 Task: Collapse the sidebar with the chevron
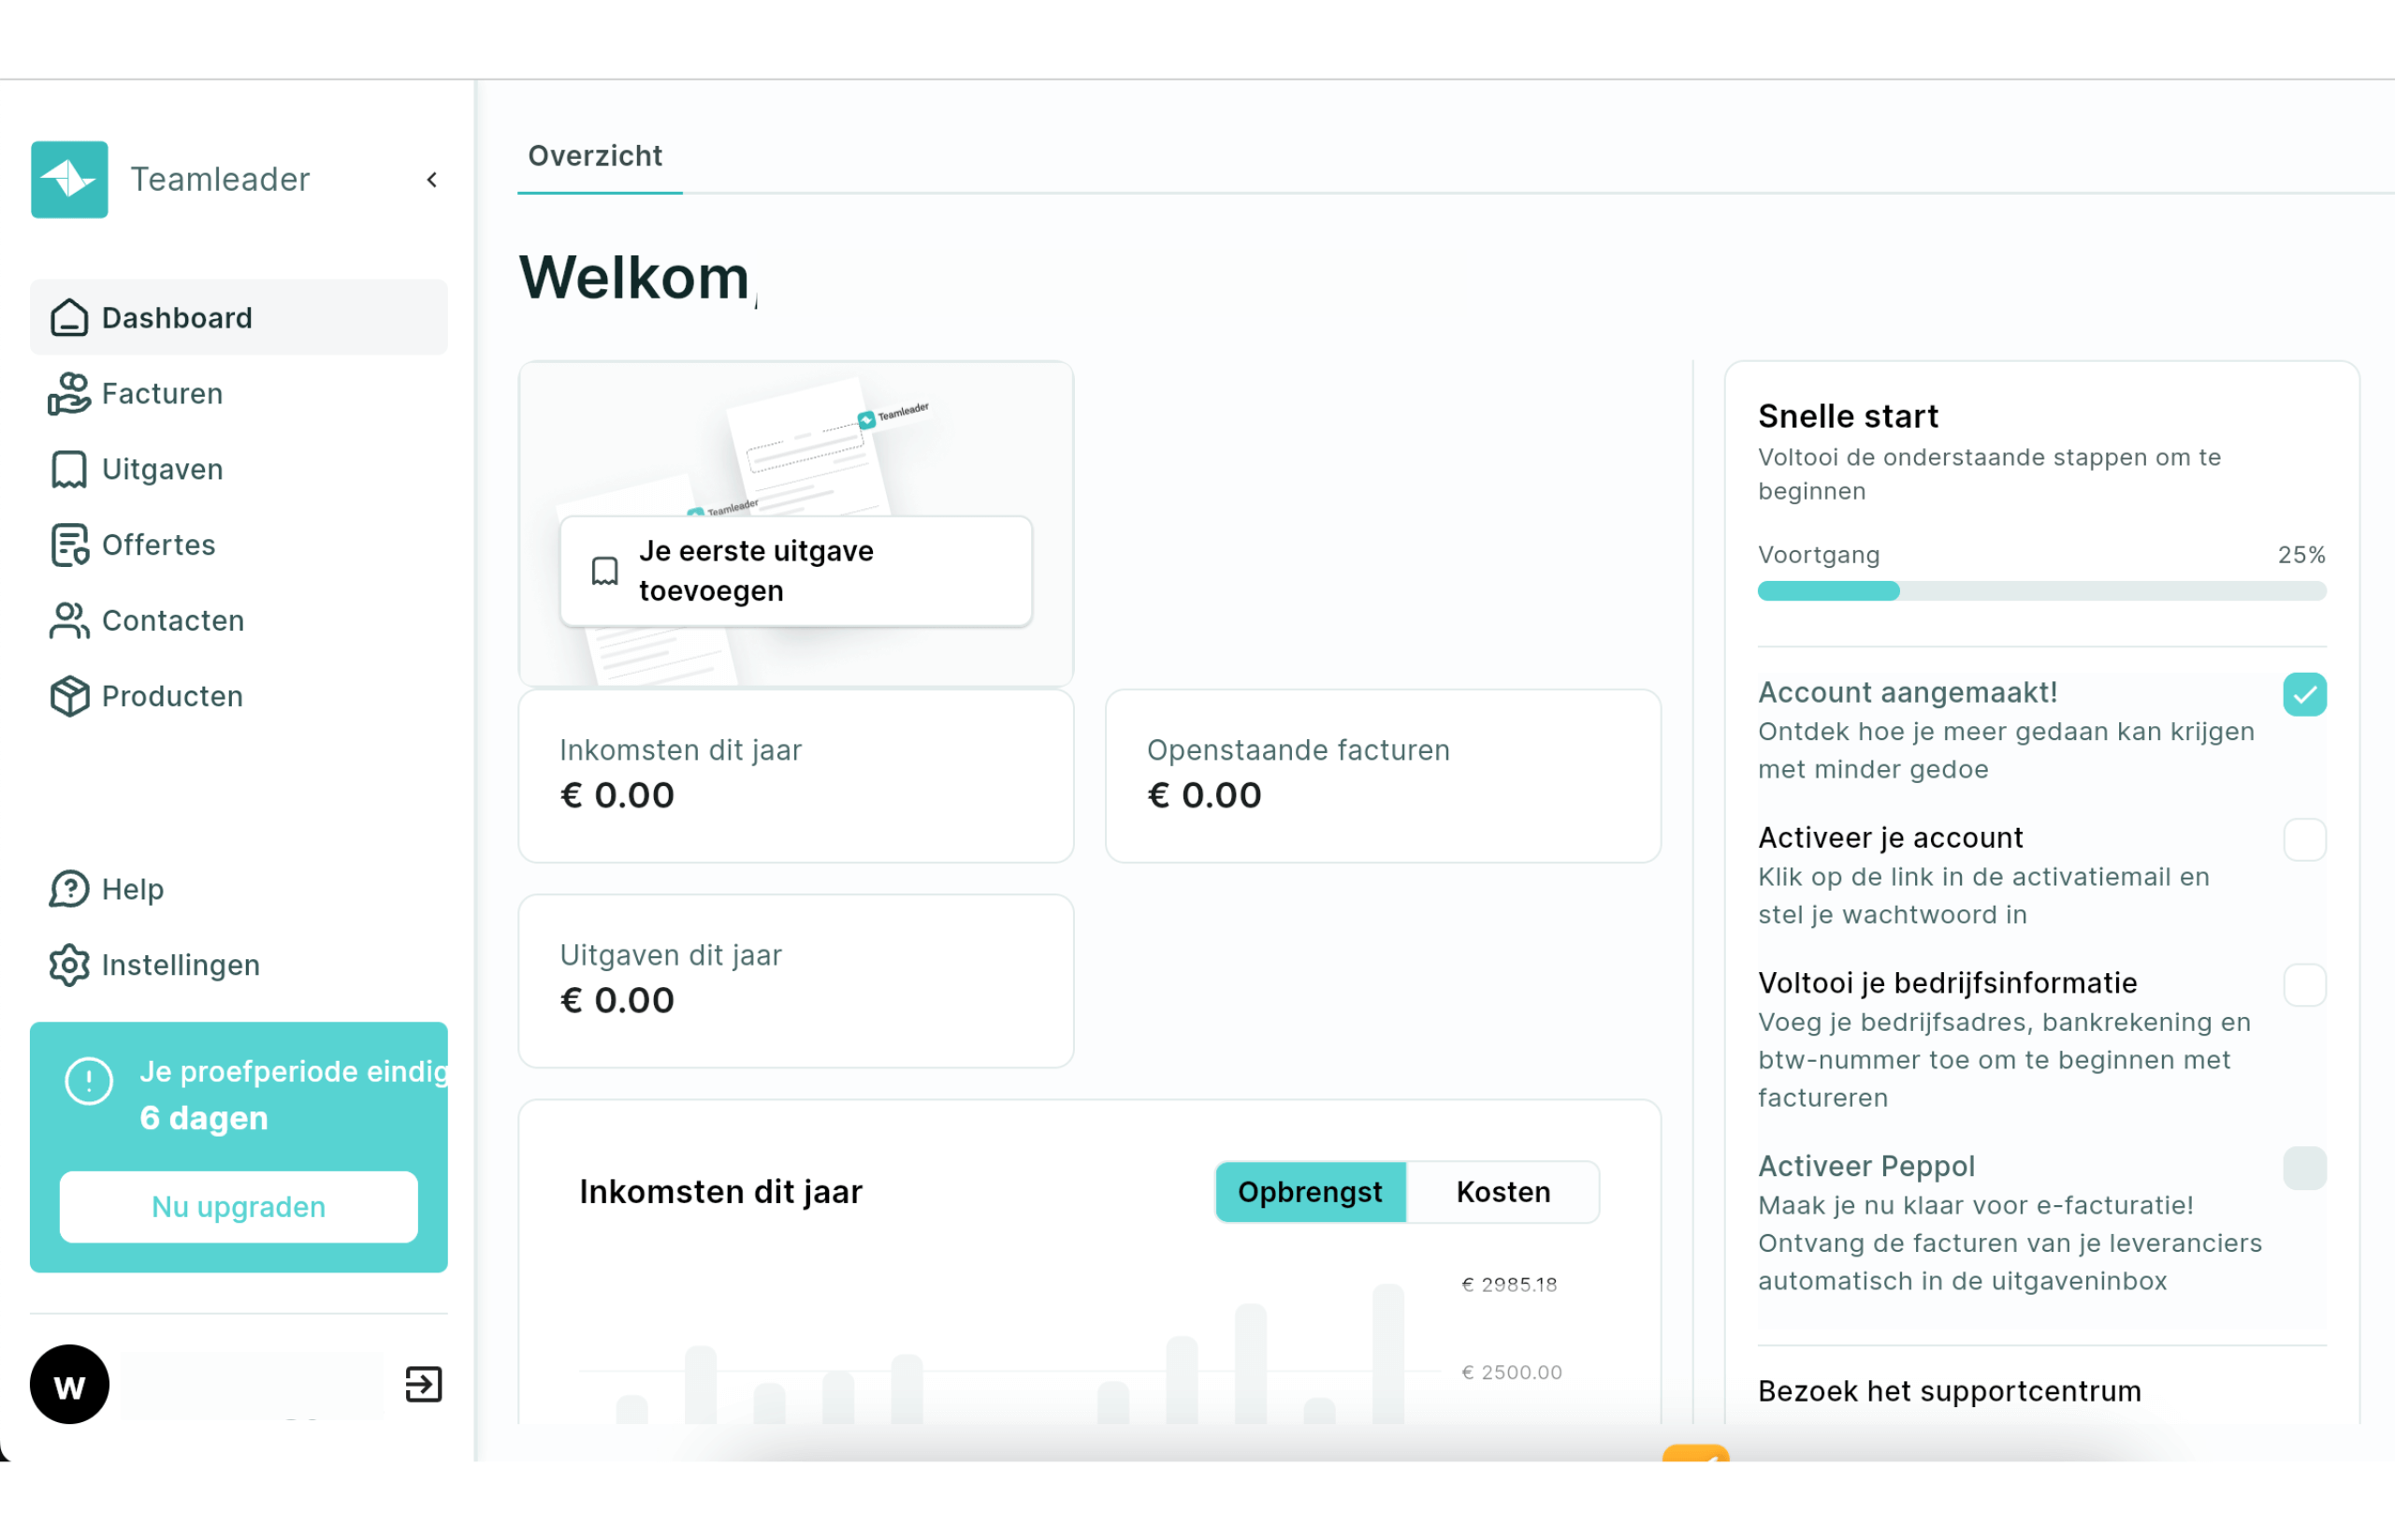click(x=432, y=180)
